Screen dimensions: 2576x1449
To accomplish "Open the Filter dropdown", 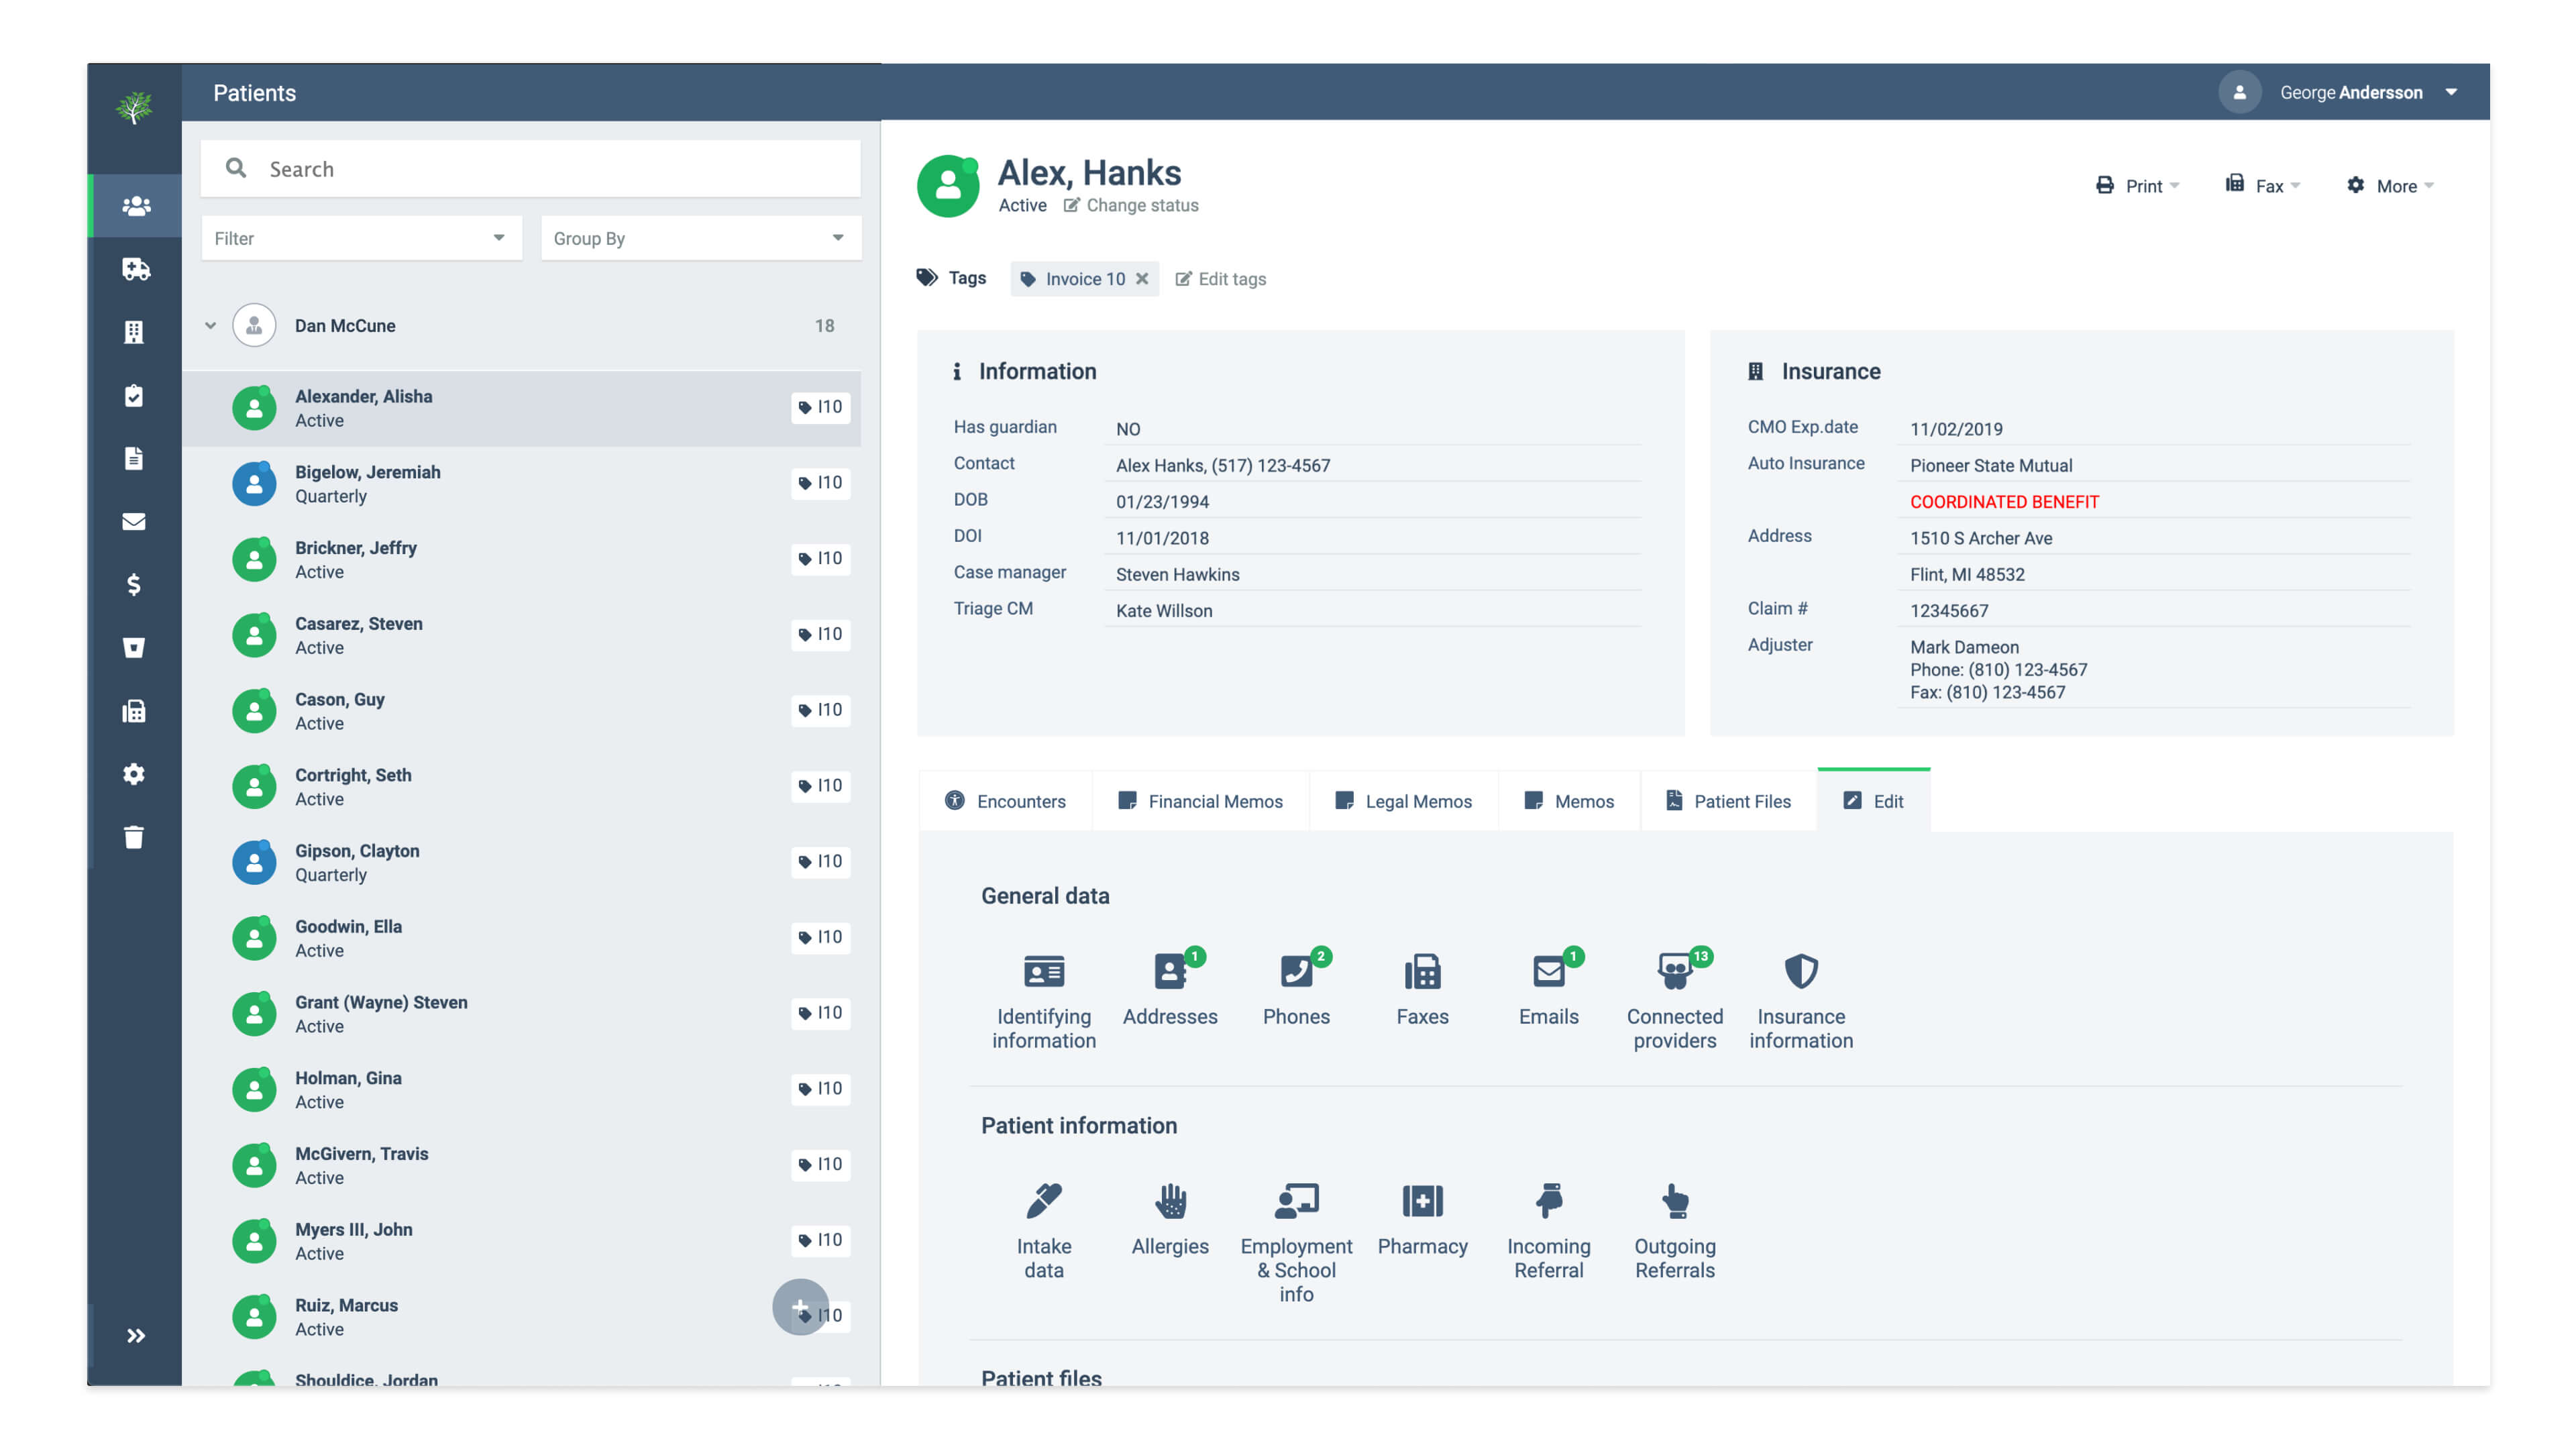I will [361, 238].
